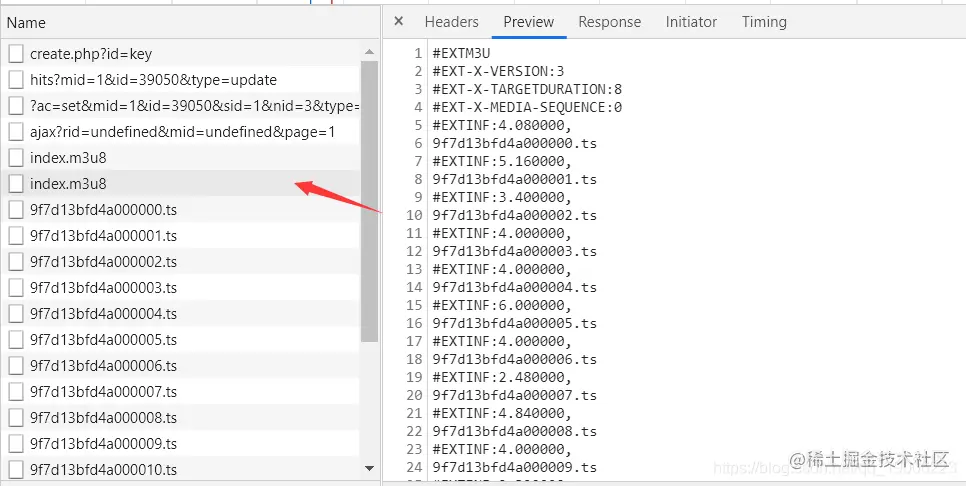
Task: Open the Initiator tab
Action: [691, 22]
